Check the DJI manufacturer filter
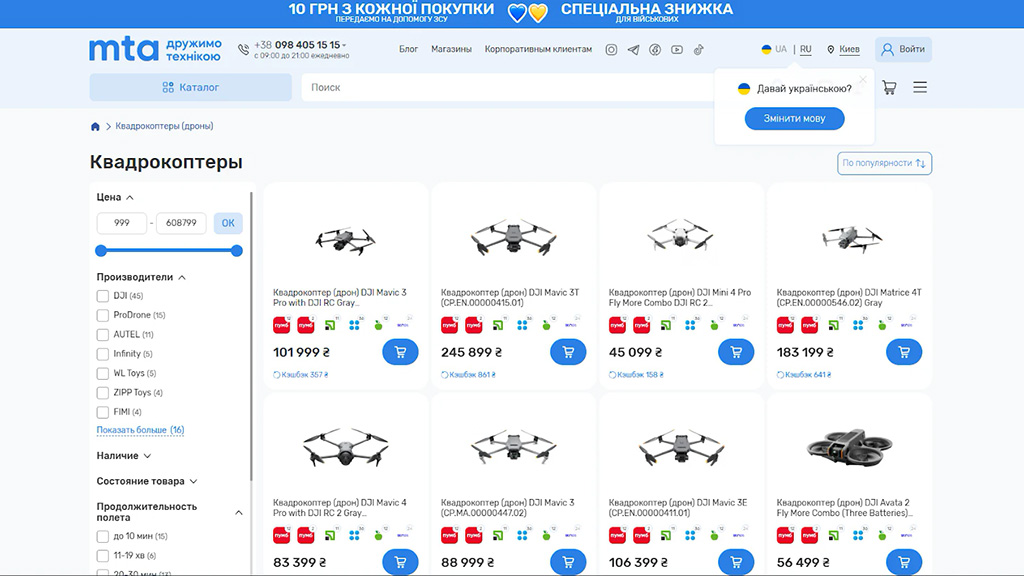The height and width of the screenshot is (576, 1024). pyautogui.click(x=103, y=296)
